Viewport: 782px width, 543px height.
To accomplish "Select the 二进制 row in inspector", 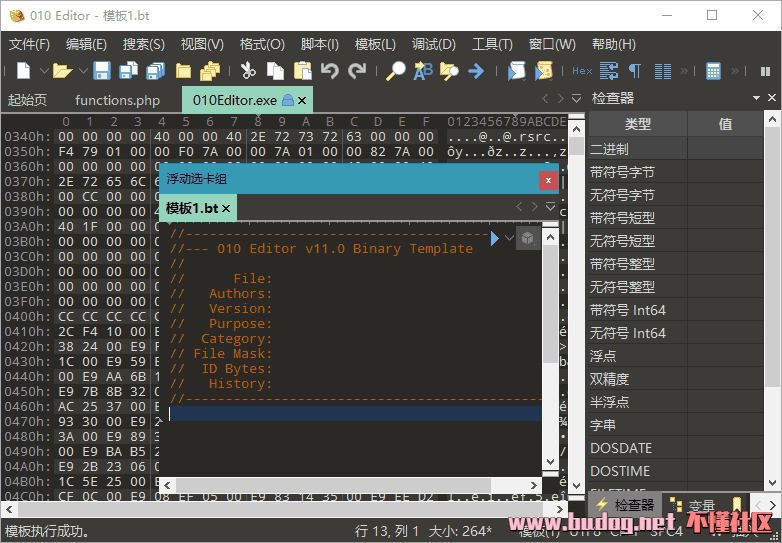I will (x=675, y=149).
